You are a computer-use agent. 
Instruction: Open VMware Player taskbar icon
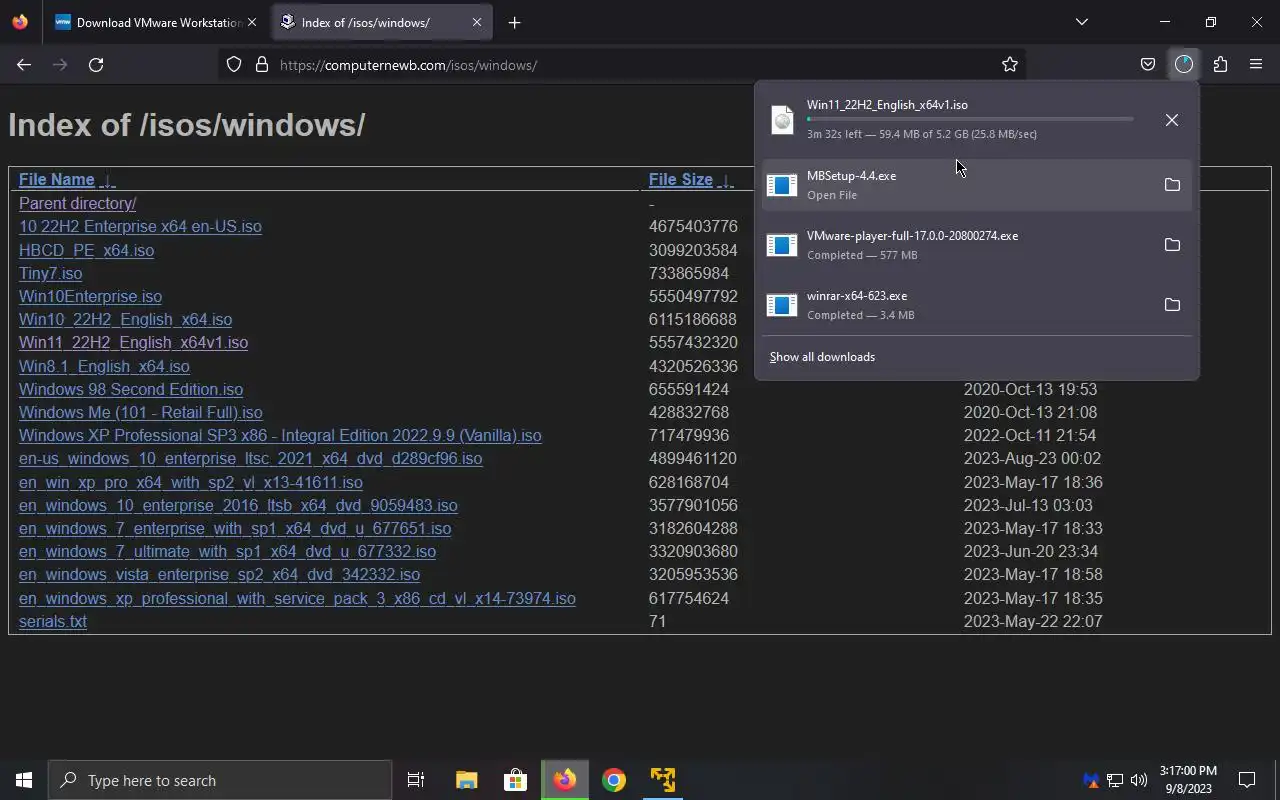pos(663,780)
